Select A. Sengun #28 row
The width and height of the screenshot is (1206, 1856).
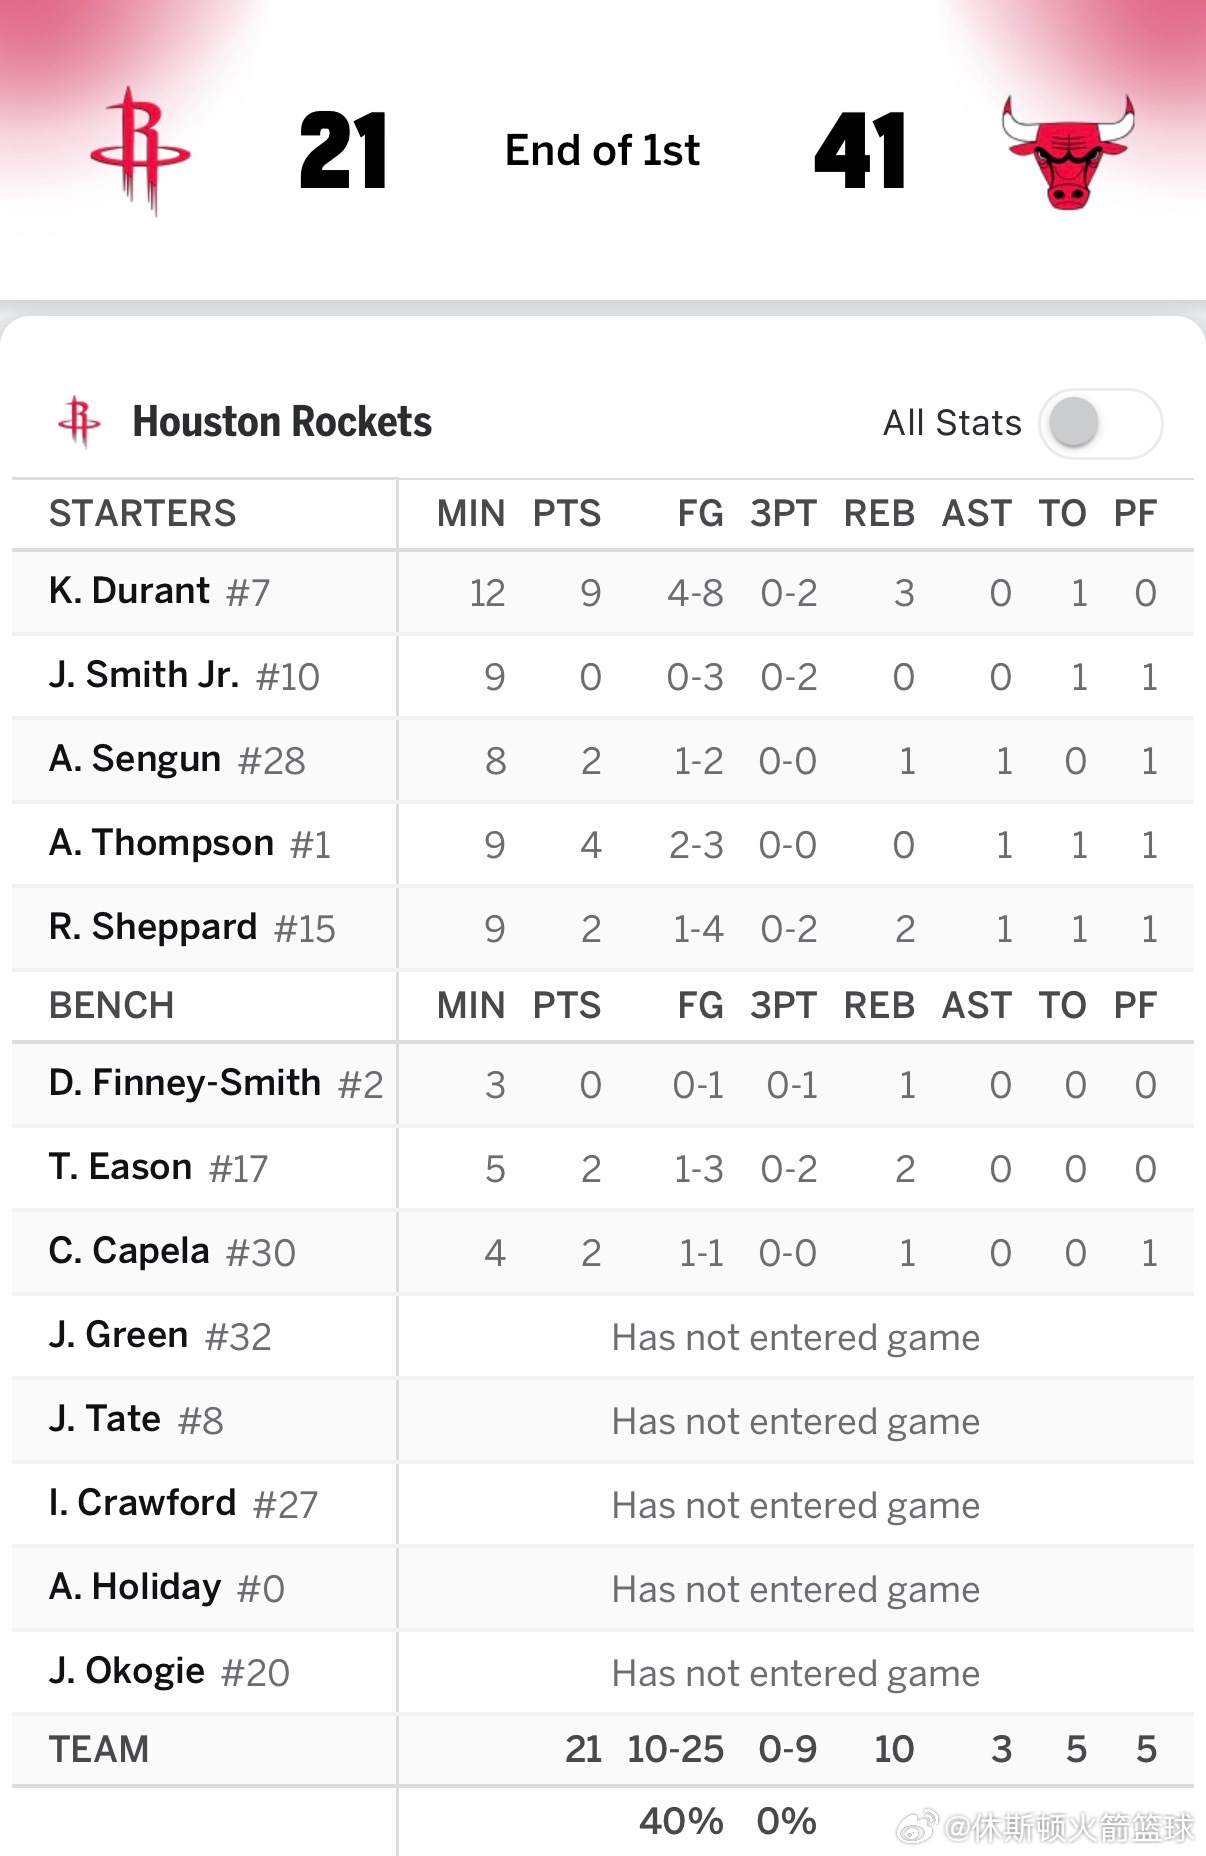click(603, 760)
